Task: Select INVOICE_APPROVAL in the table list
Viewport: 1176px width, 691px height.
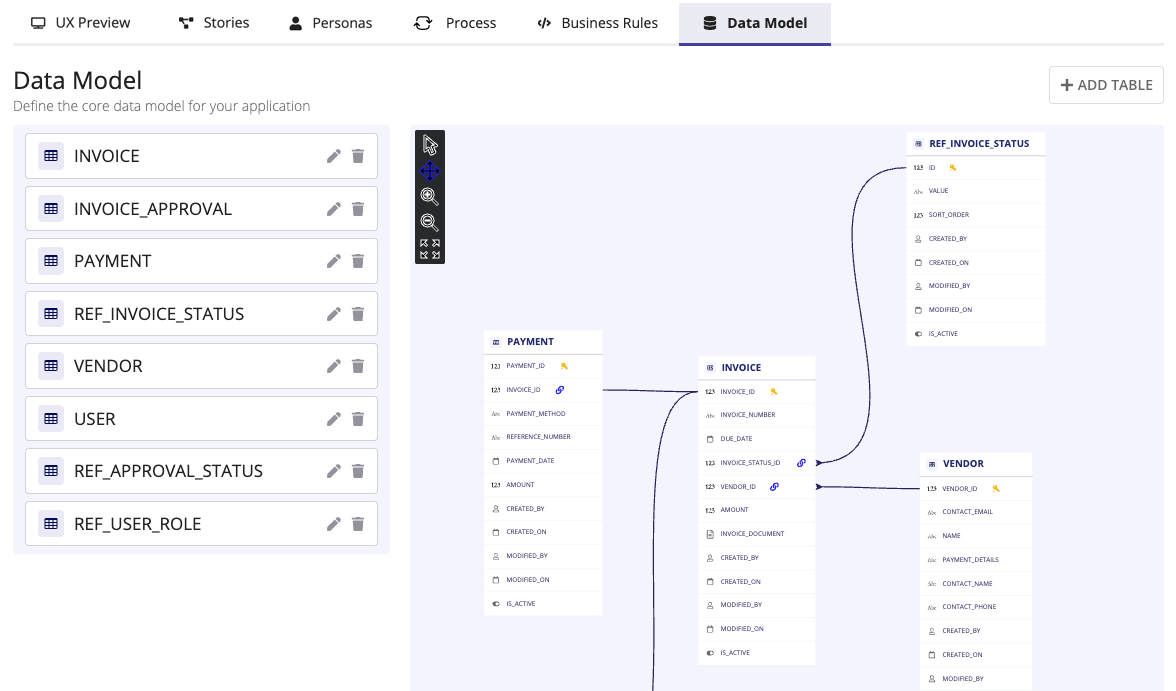Action: coord(201,209)
